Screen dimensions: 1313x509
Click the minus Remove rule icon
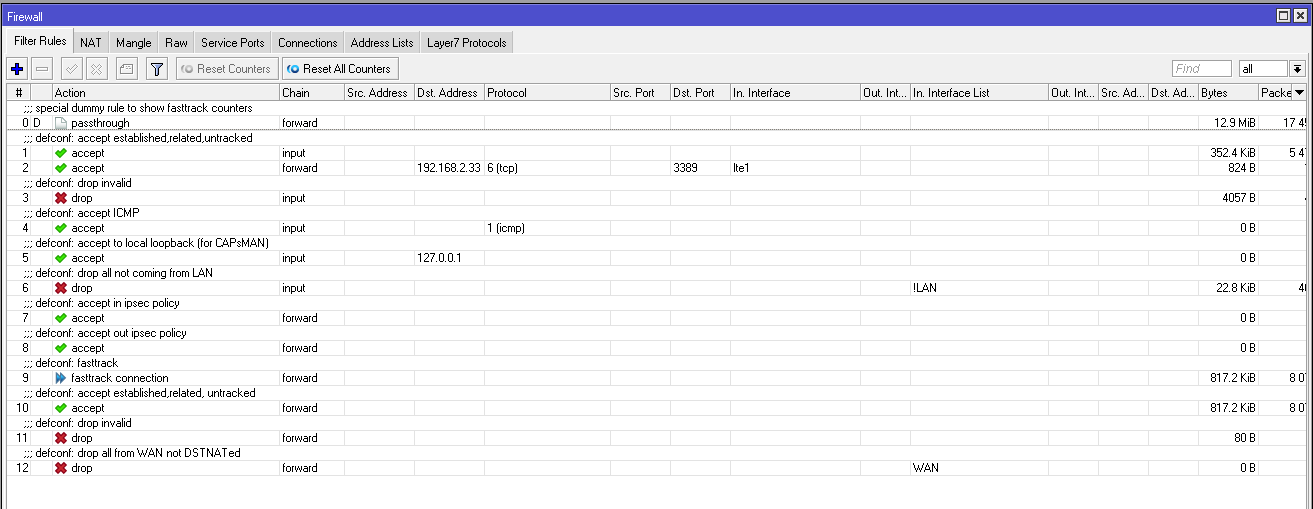coord(42,69)
